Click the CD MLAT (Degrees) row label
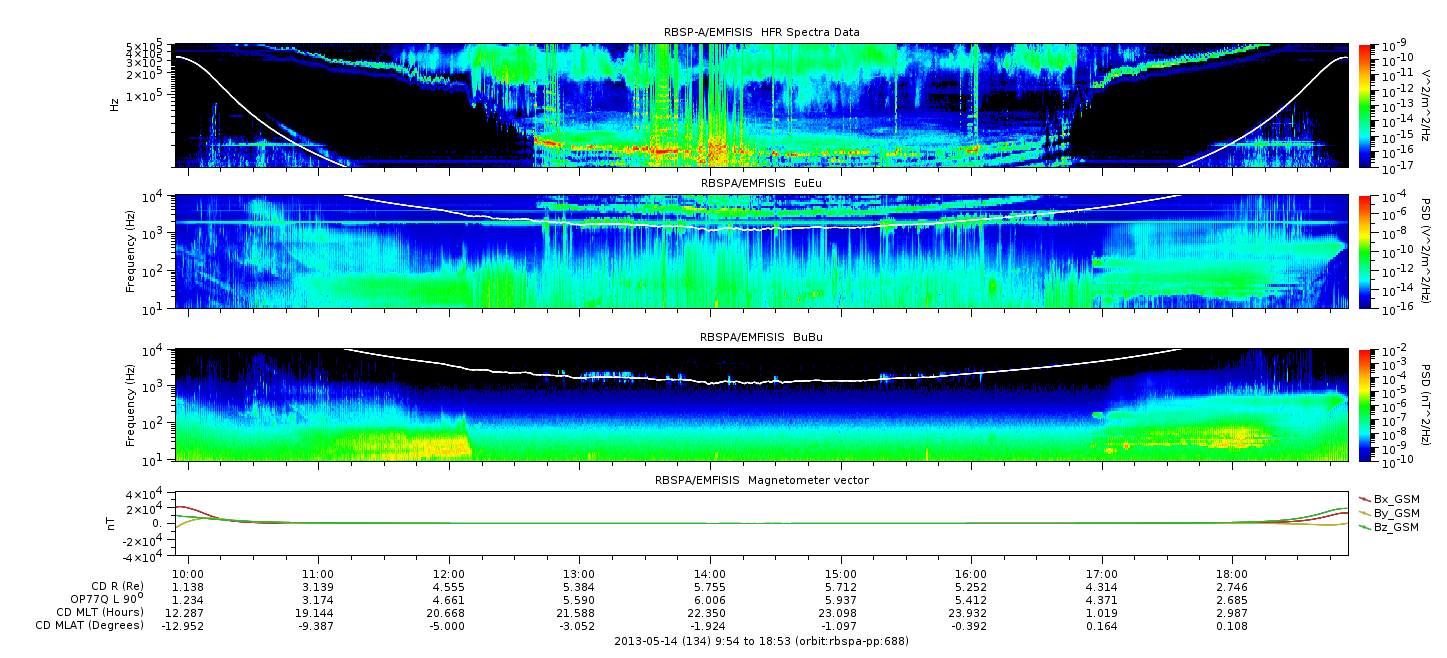 (91, 625)
